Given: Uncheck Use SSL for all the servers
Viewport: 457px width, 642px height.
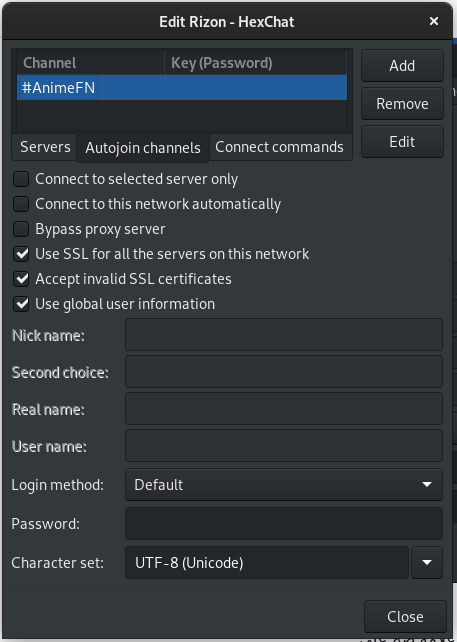Looking at the screenshot, I should 21,254.
